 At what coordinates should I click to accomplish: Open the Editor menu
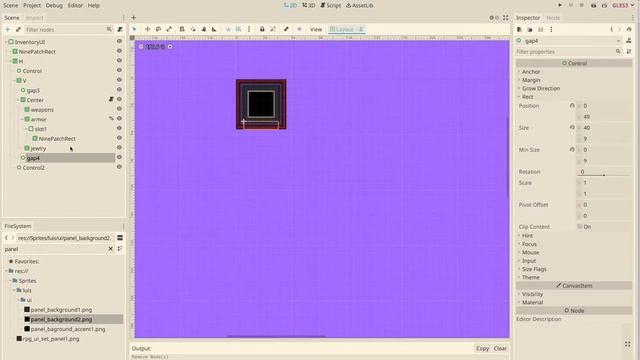pos(75,5)
